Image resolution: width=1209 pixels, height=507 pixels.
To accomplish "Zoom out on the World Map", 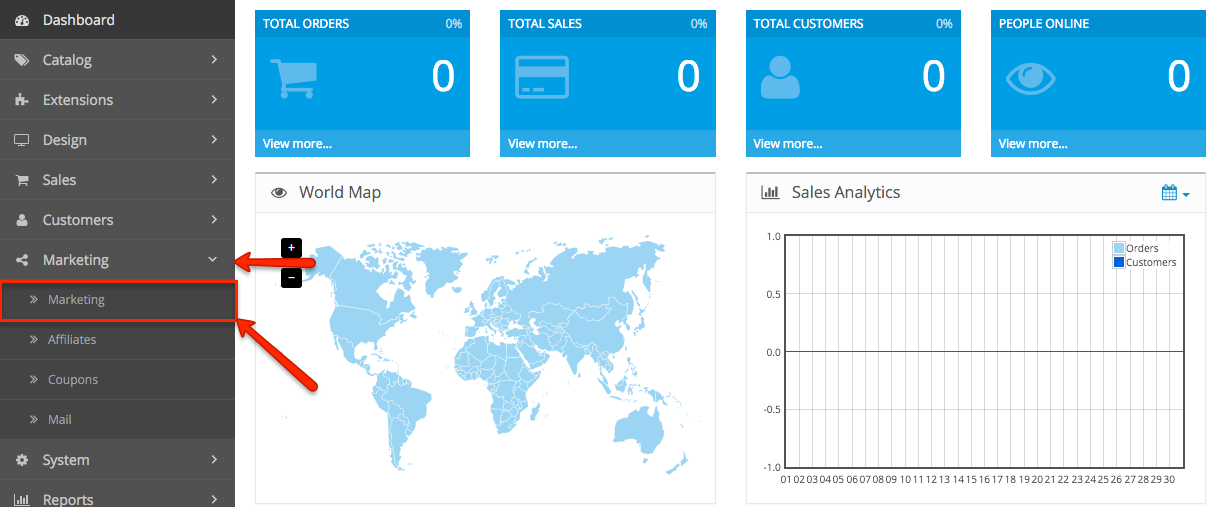I will click(x=291, y=277).
